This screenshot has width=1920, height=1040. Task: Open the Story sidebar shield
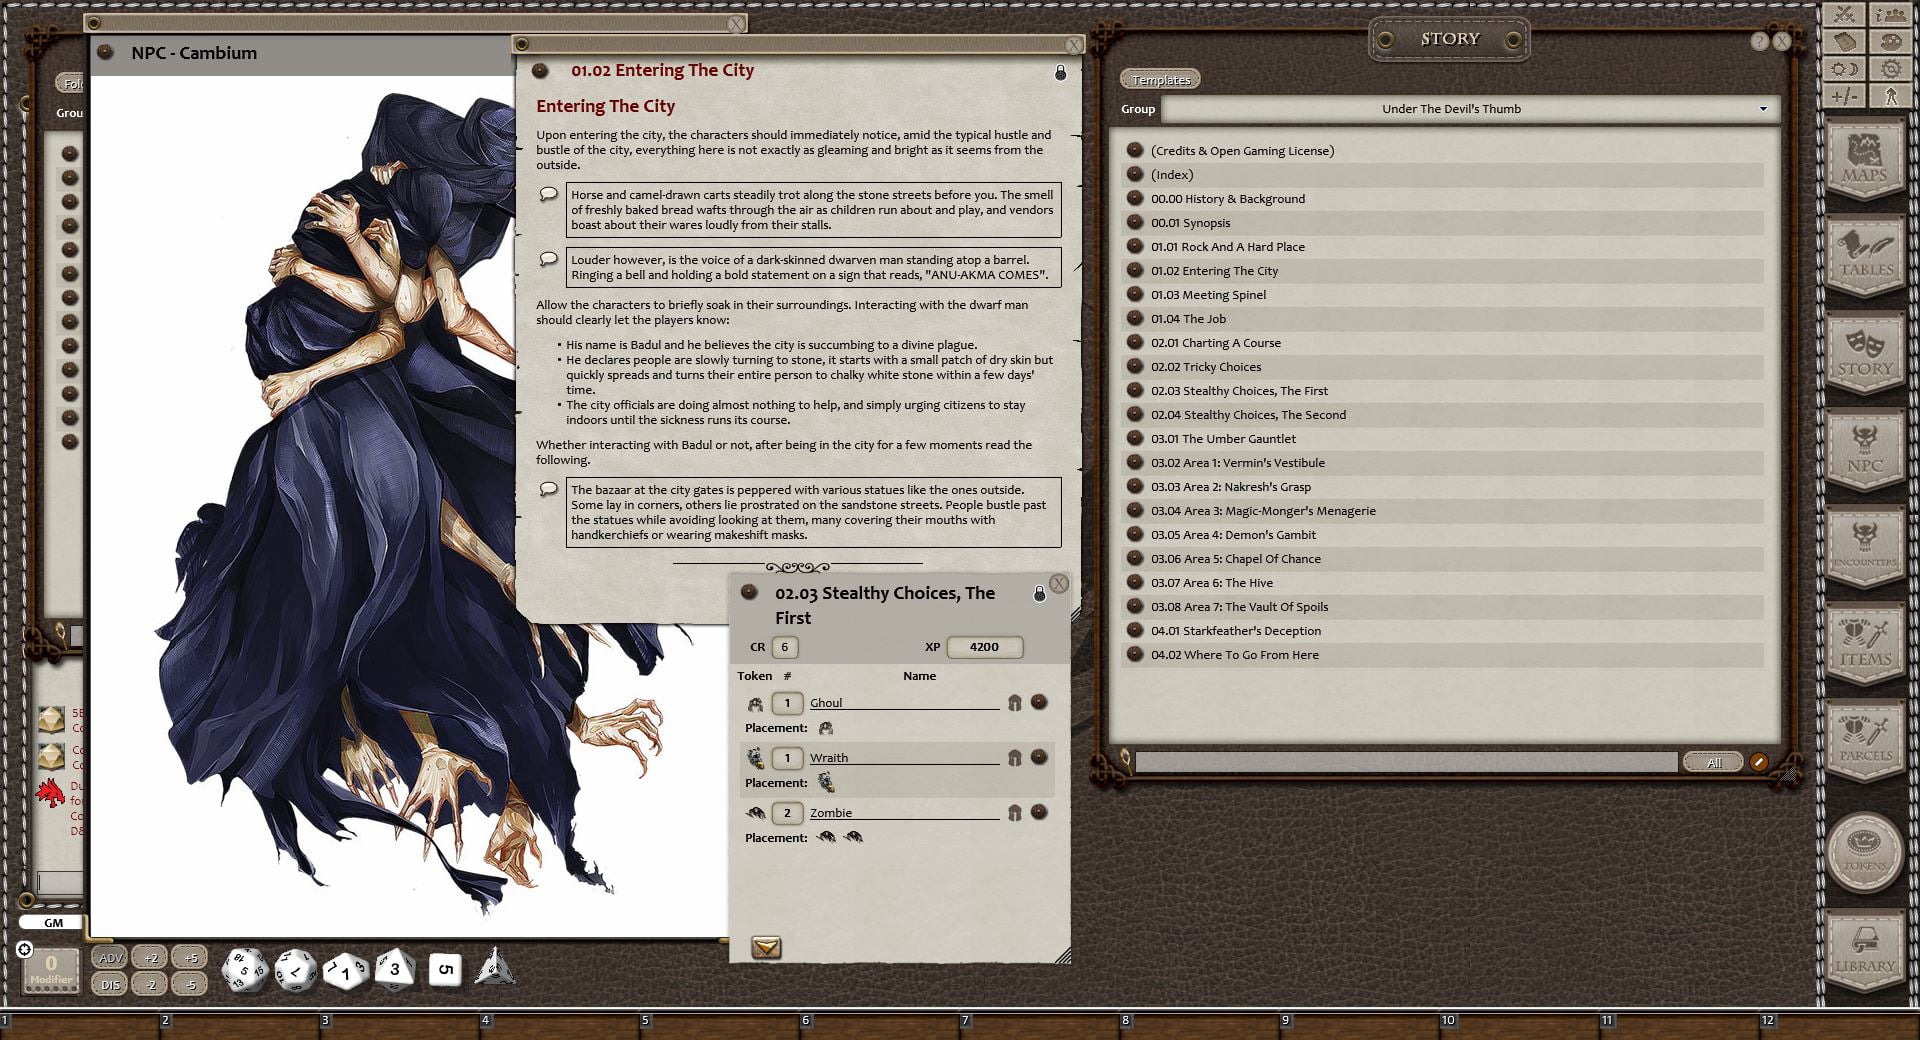point(1865,353)
